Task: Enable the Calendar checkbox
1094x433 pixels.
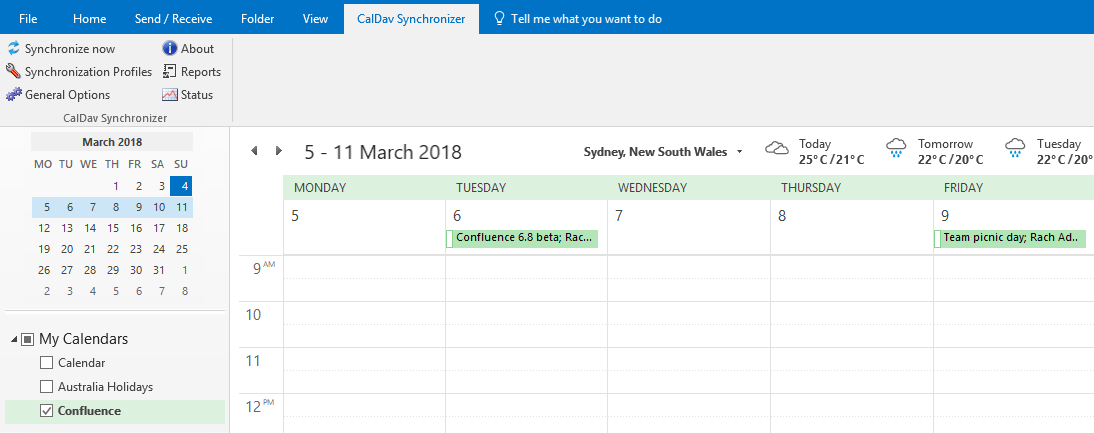Action: click(x=46, y=363)
